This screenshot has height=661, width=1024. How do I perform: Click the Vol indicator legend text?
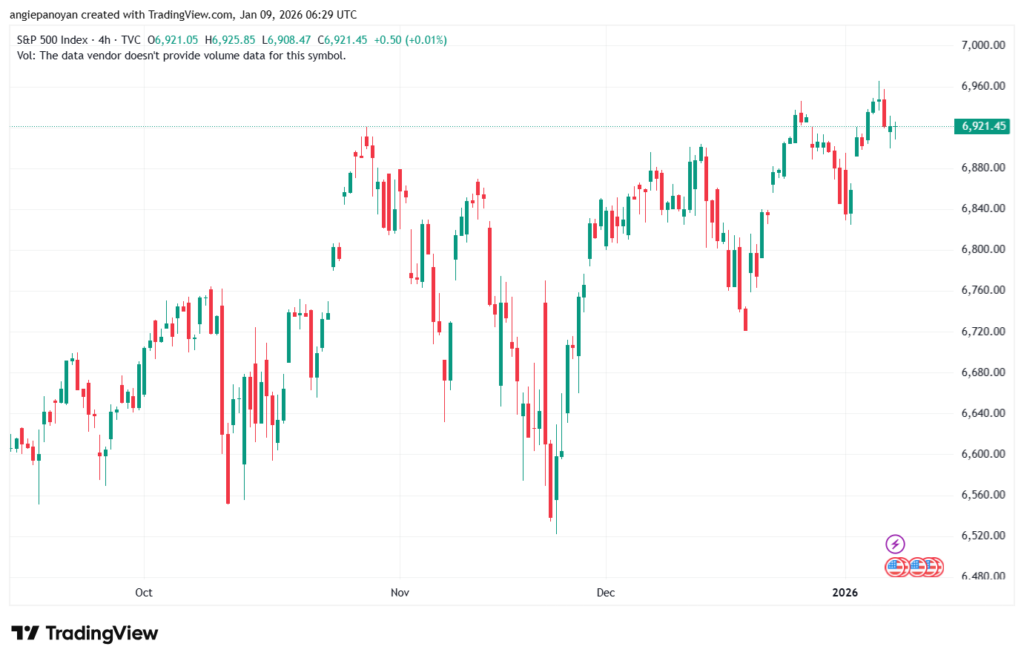pyautogui.click(x=182, y=56)
